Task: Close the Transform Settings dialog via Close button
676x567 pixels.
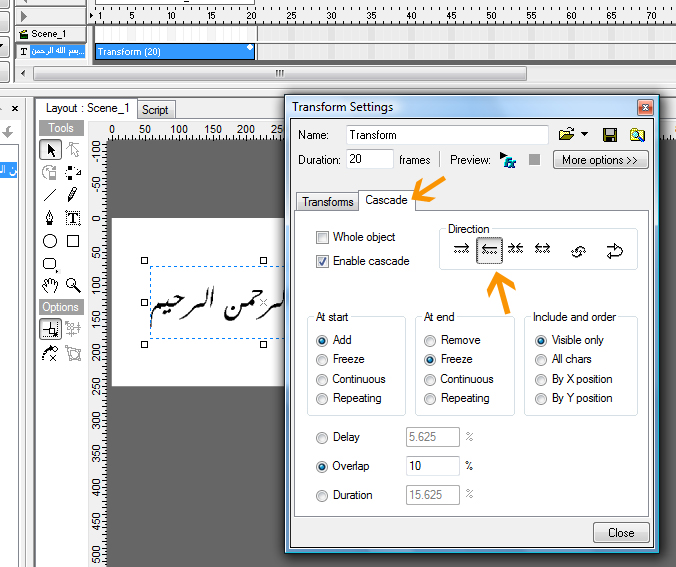Action: 620,532
